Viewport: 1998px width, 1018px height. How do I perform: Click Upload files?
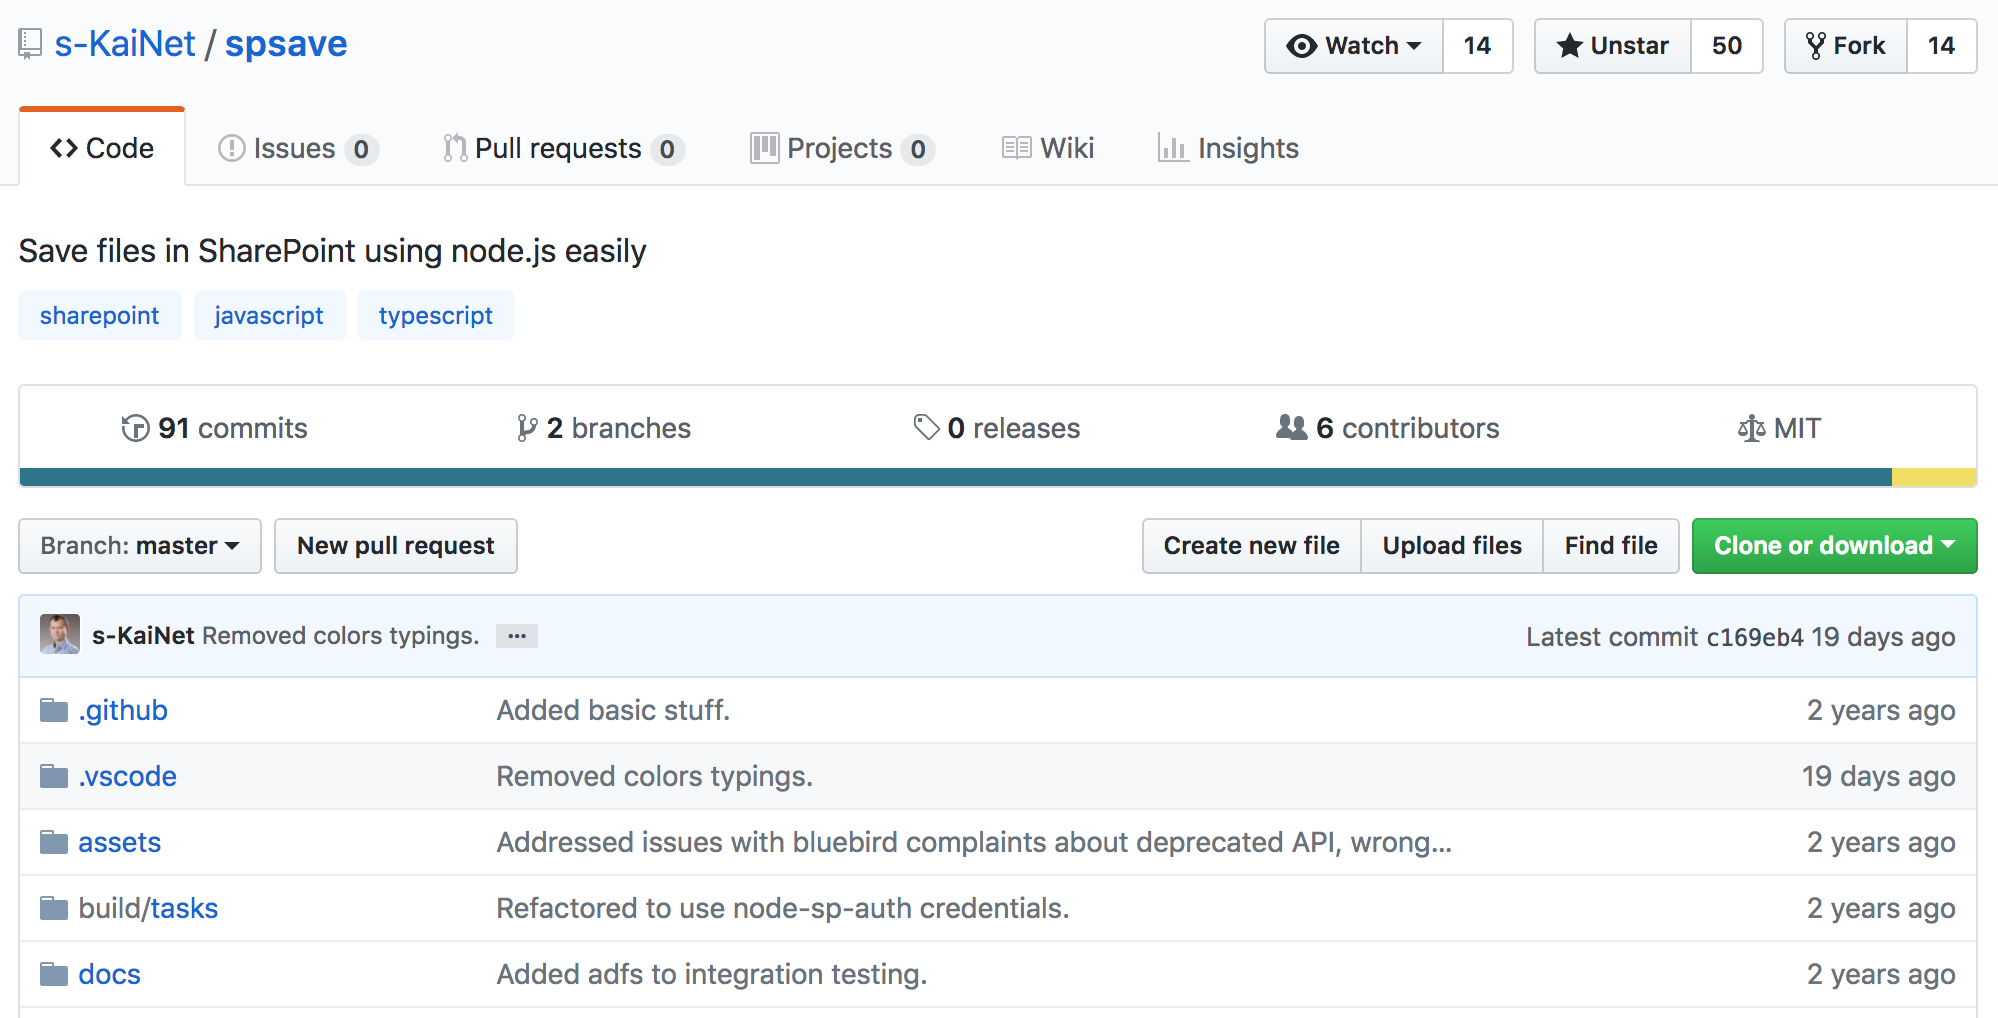point(1452,546)
